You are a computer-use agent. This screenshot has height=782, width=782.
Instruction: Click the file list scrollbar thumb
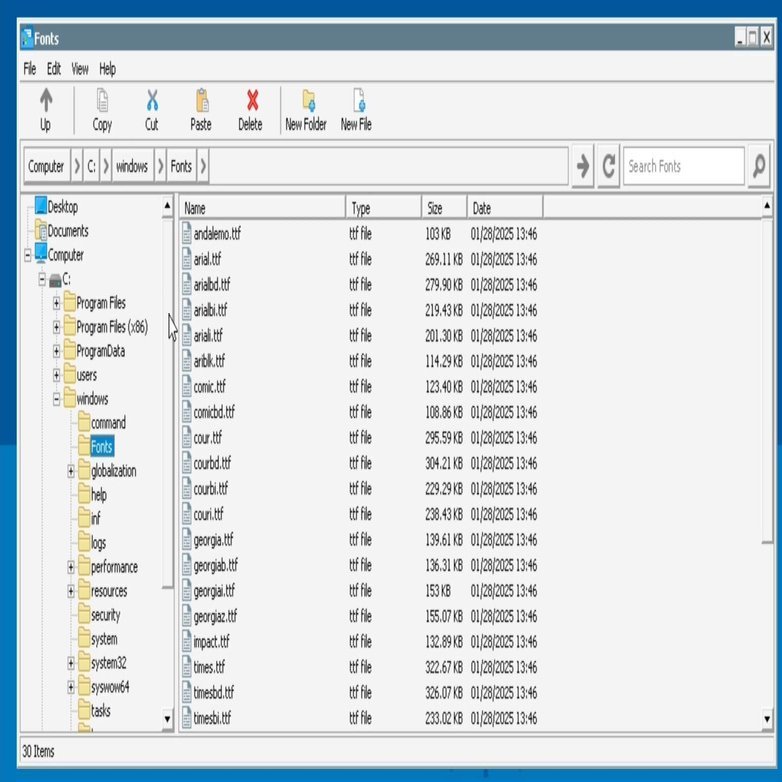point(767,382)
